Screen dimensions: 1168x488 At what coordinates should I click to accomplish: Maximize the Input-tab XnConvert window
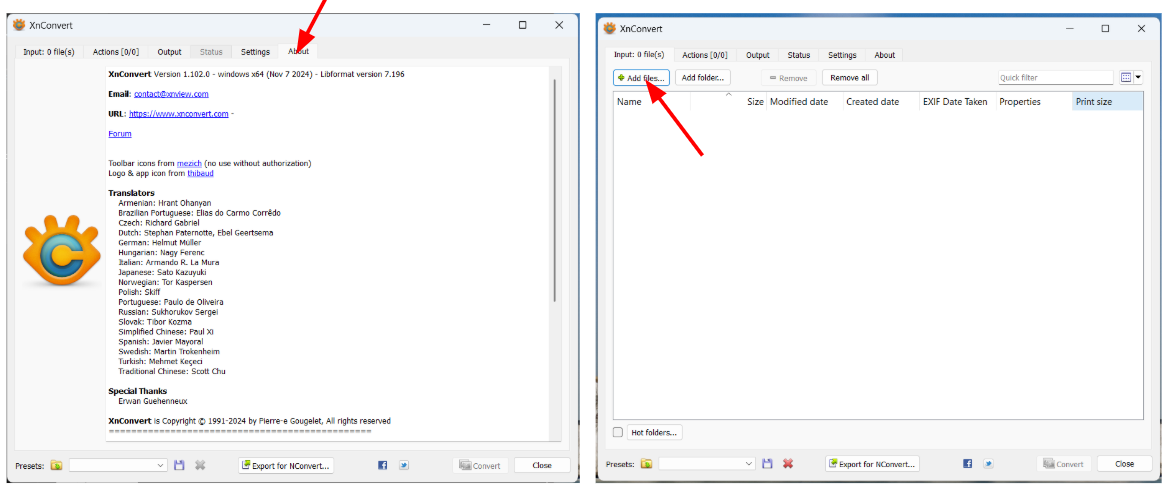(x=1105, y=28)
